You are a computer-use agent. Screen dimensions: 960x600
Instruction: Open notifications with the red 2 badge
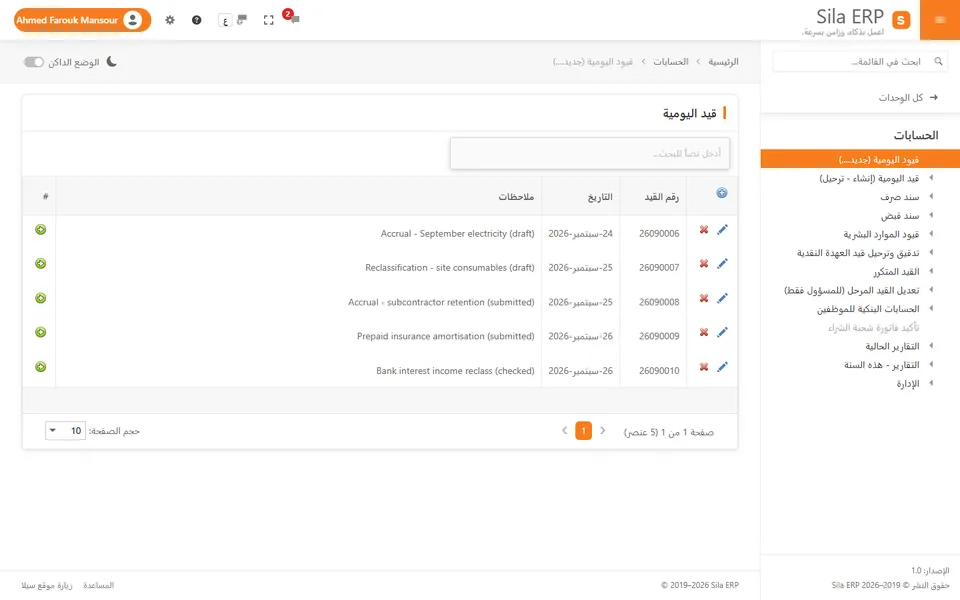[292, 17]
